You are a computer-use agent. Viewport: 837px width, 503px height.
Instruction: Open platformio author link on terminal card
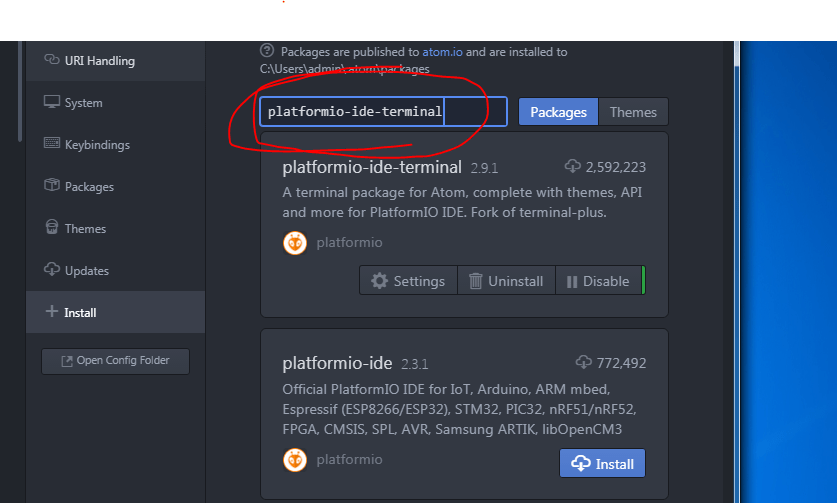point(349,242)
